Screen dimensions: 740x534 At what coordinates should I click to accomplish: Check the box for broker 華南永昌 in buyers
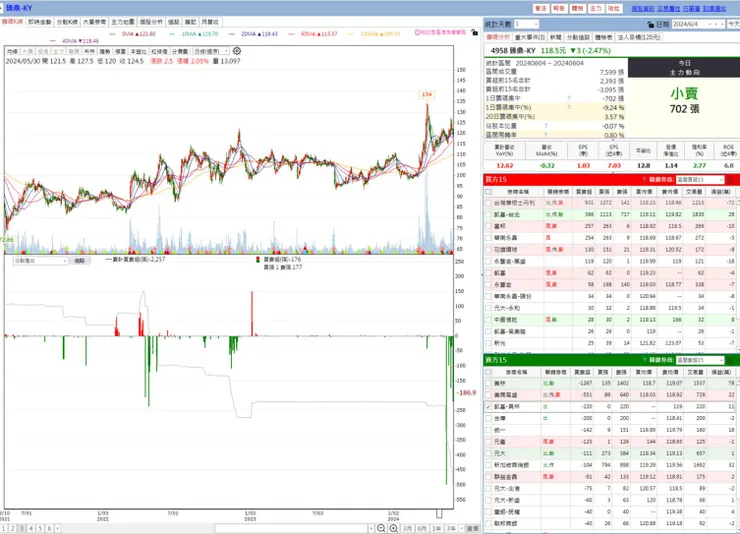[488, 238]
